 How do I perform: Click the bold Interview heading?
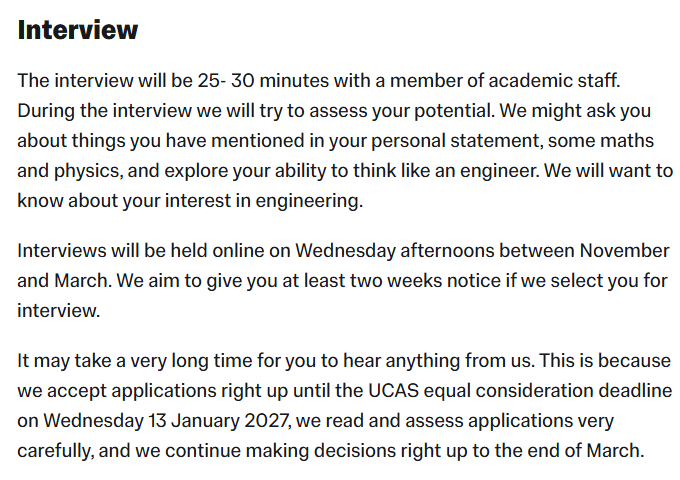click(x=78, y=30)
